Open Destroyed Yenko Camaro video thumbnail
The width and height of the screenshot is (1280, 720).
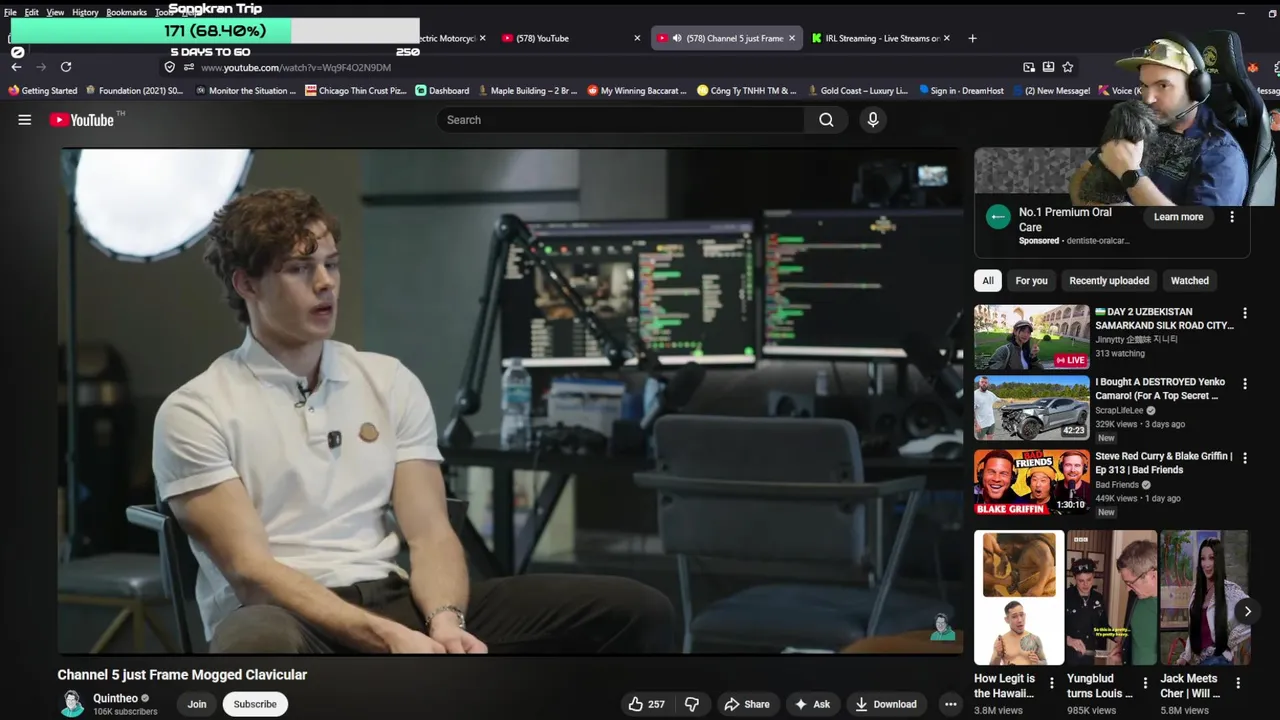pyautogui.click(x=1032, y=408)
